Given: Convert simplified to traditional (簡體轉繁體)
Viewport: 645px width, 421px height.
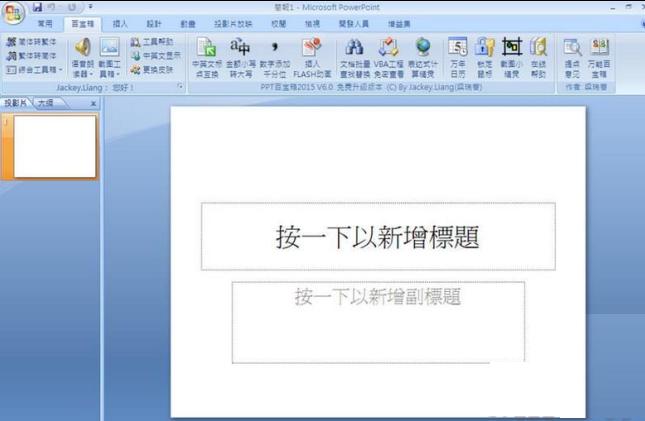Looking at the screenshot, I should (32, 42).
